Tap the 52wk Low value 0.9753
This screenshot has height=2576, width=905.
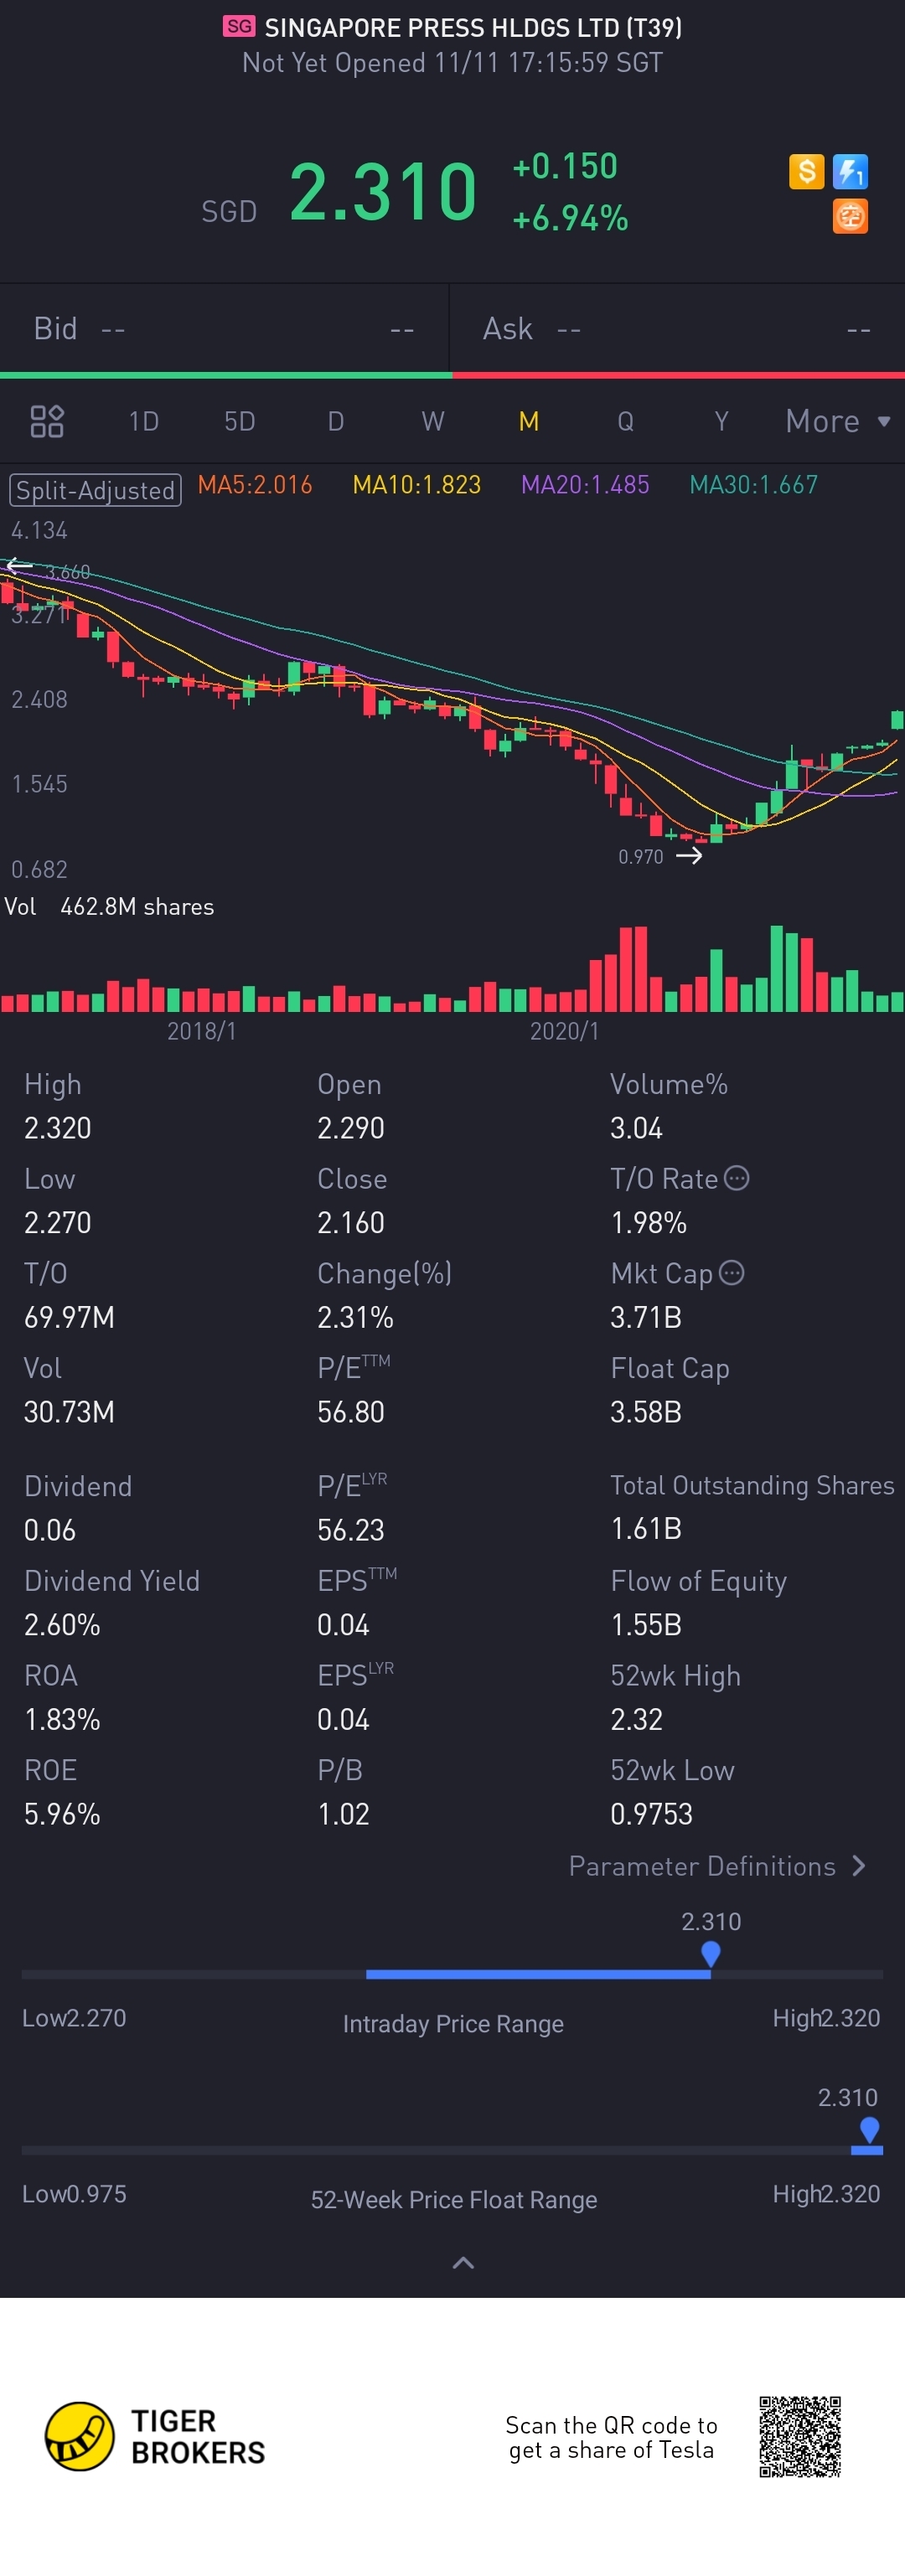click(x=651, y=1813)
